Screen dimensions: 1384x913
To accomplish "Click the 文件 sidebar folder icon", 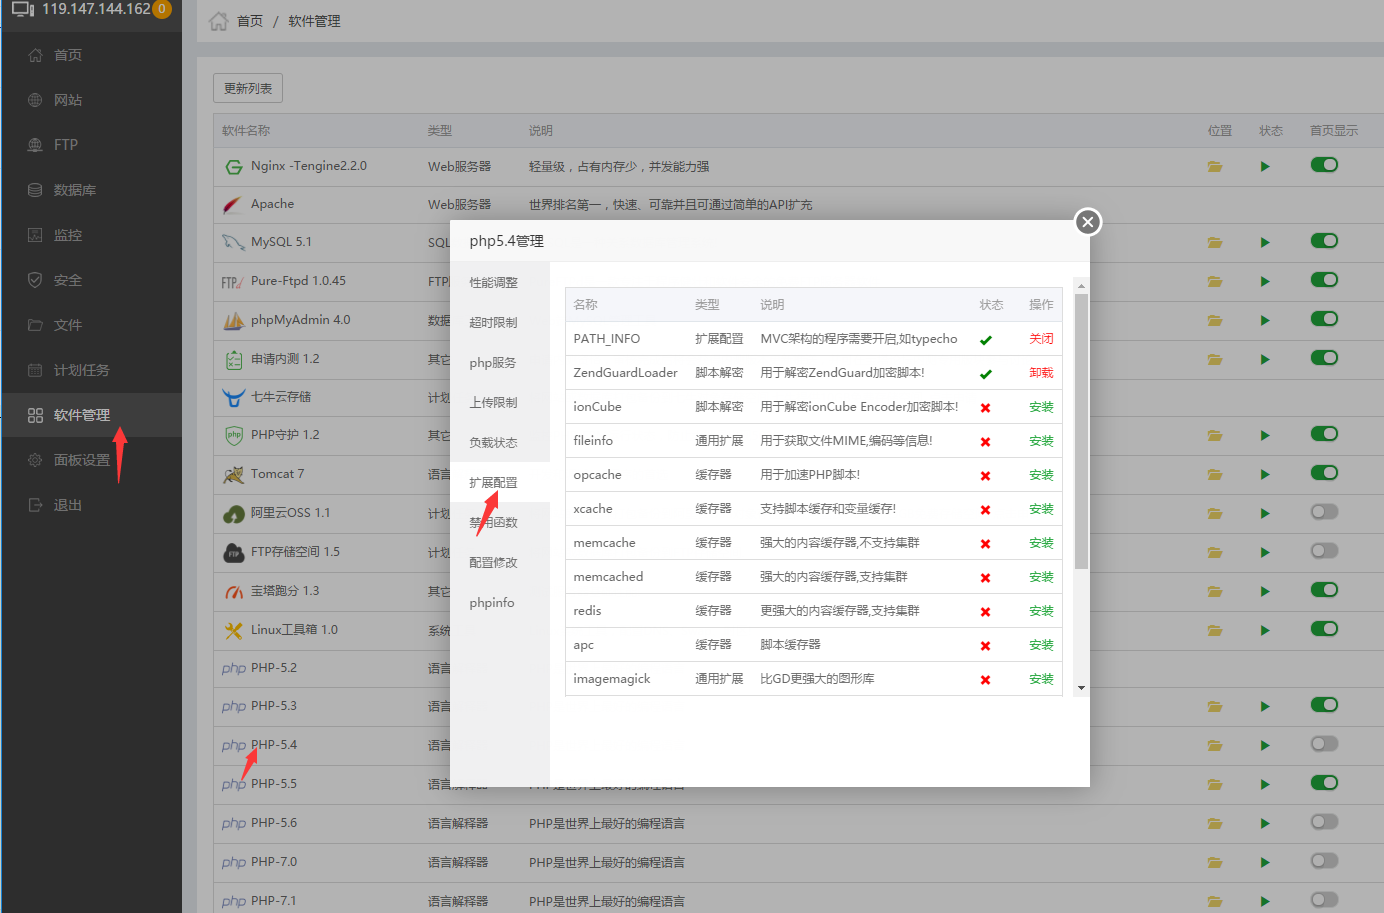I will click(x=35, y=325).
